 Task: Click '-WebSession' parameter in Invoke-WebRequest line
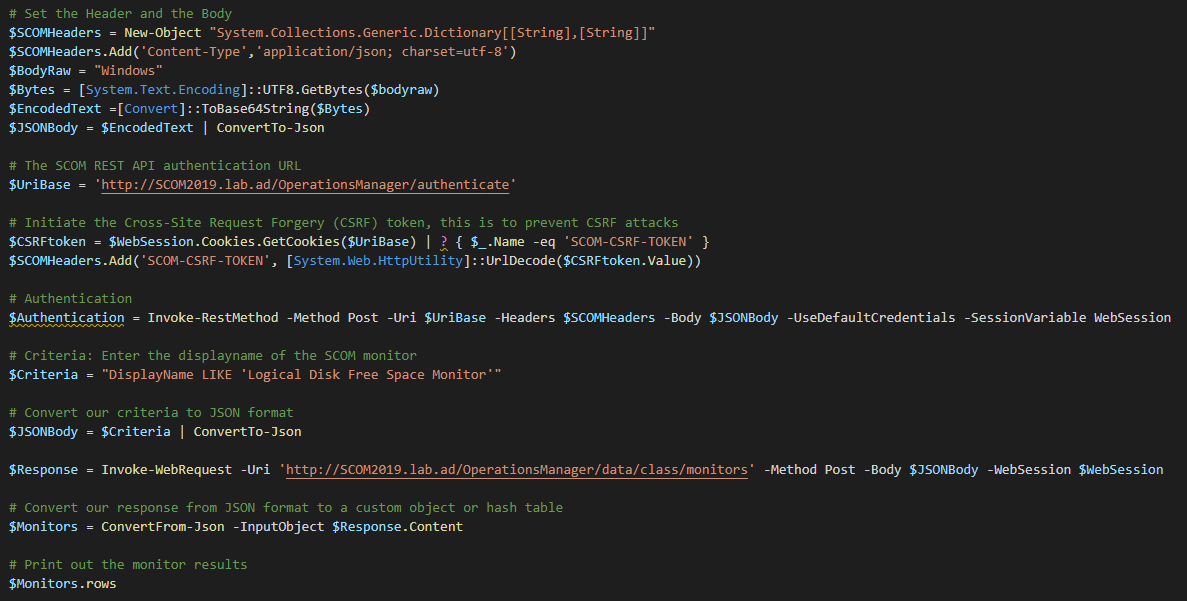(1029, 469)
